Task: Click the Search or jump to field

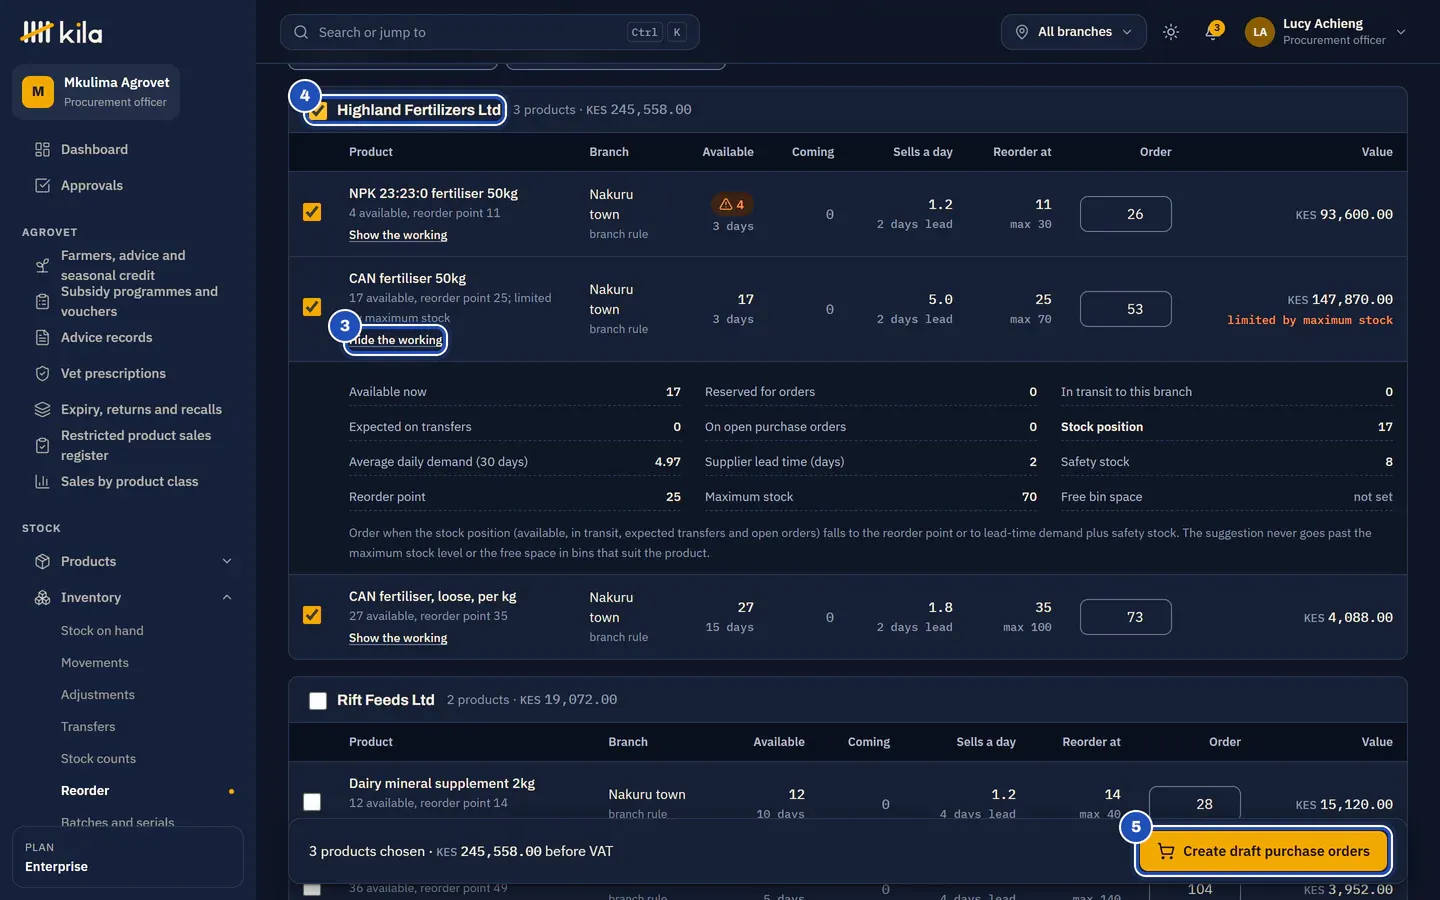Action: click(489, 32)
